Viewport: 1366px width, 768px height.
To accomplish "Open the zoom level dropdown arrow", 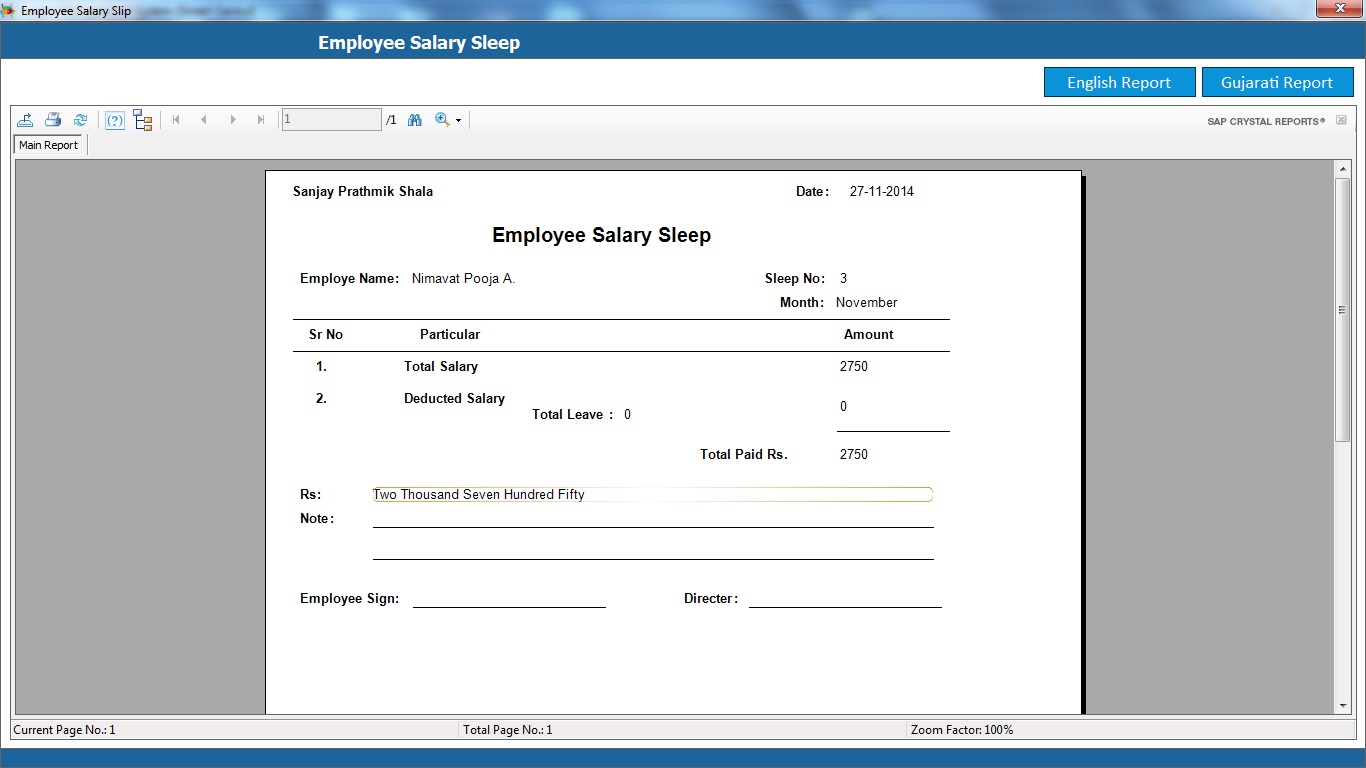I will [458, 121].
